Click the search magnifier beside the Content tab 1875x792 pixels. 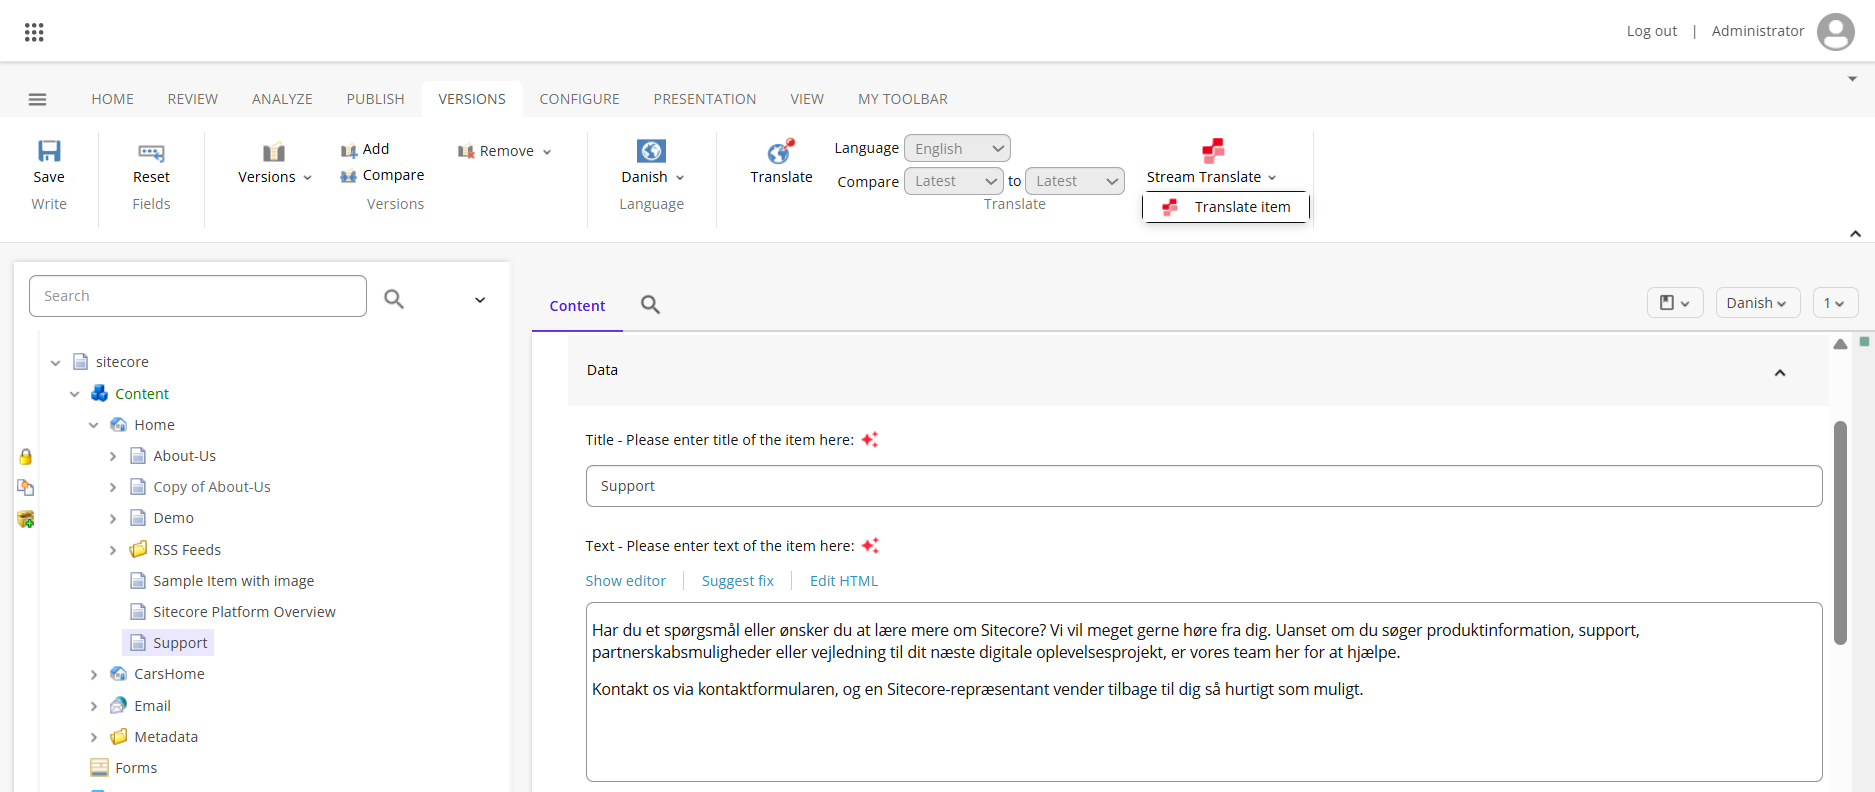click(650, 305)
